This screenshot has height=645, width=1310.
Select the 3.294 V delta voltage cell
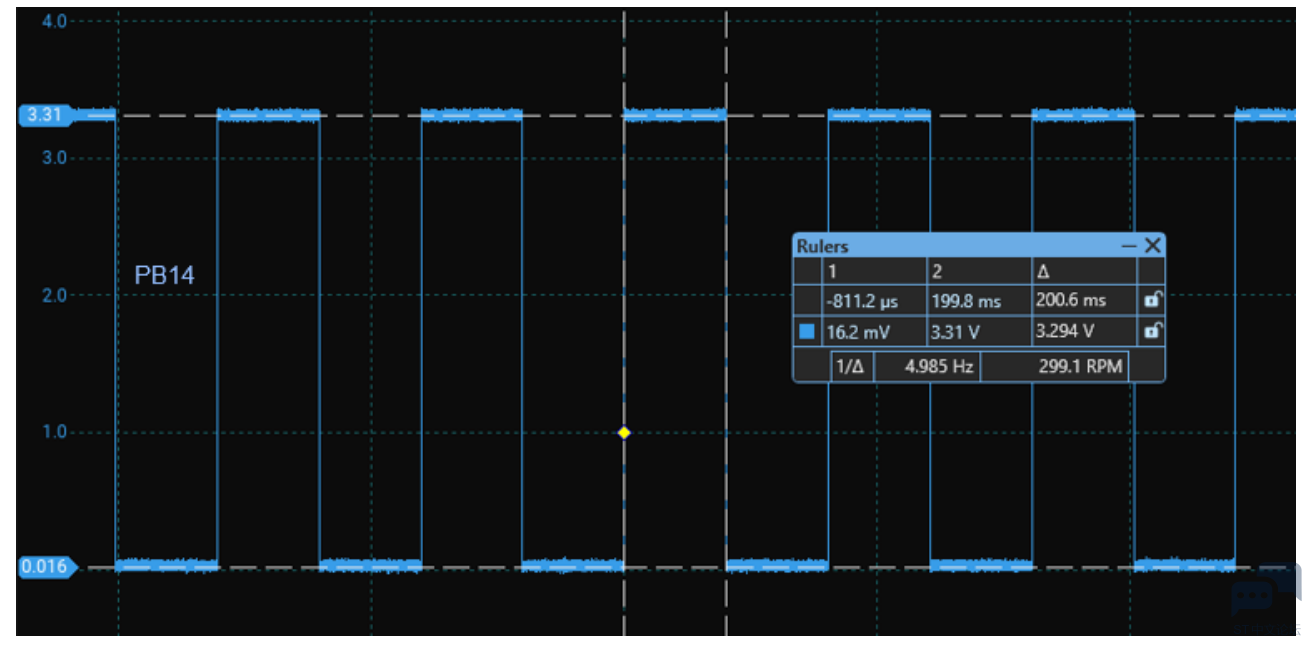[1084, 331]
